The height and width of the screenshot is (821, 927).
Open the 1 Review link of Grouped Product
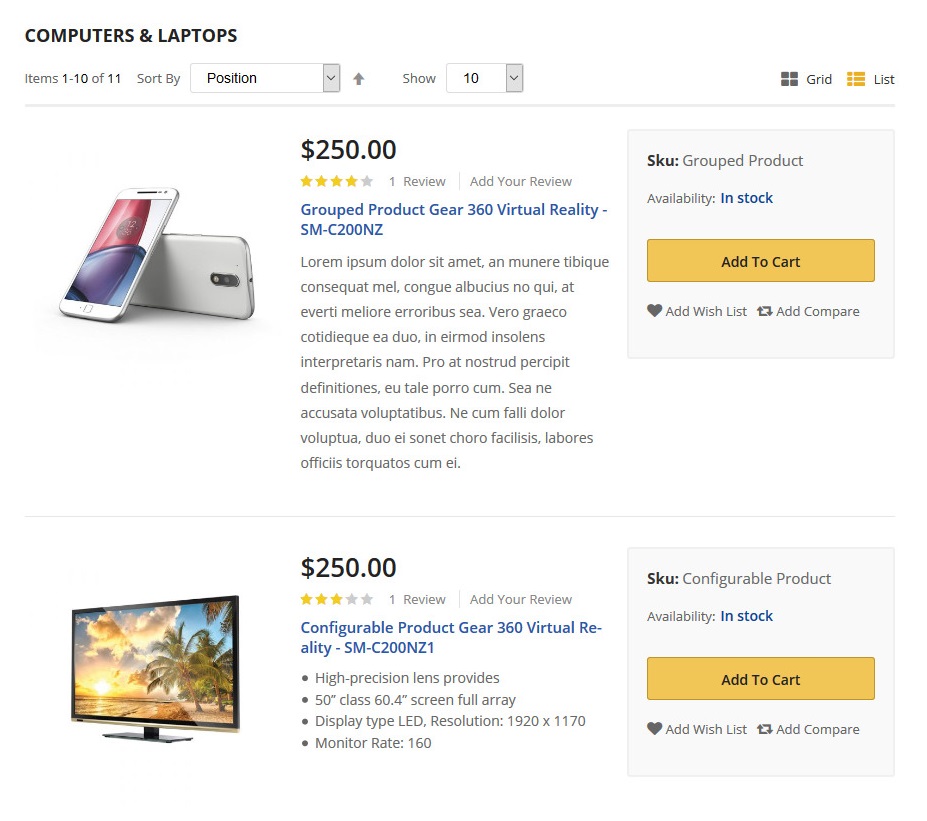tap(417, 181)
